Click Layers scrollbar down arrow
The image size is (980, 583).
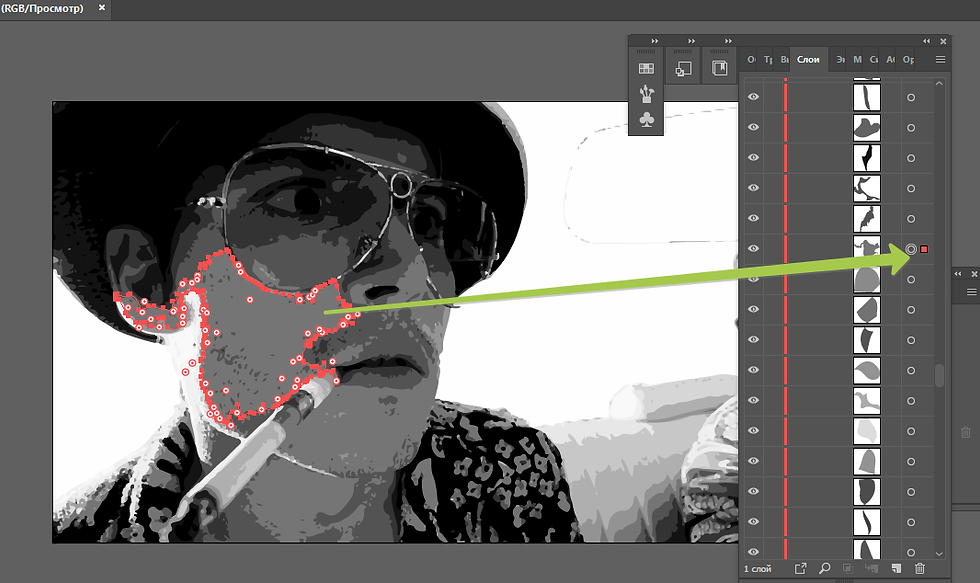pyautogui.click(x=939, y=554)
